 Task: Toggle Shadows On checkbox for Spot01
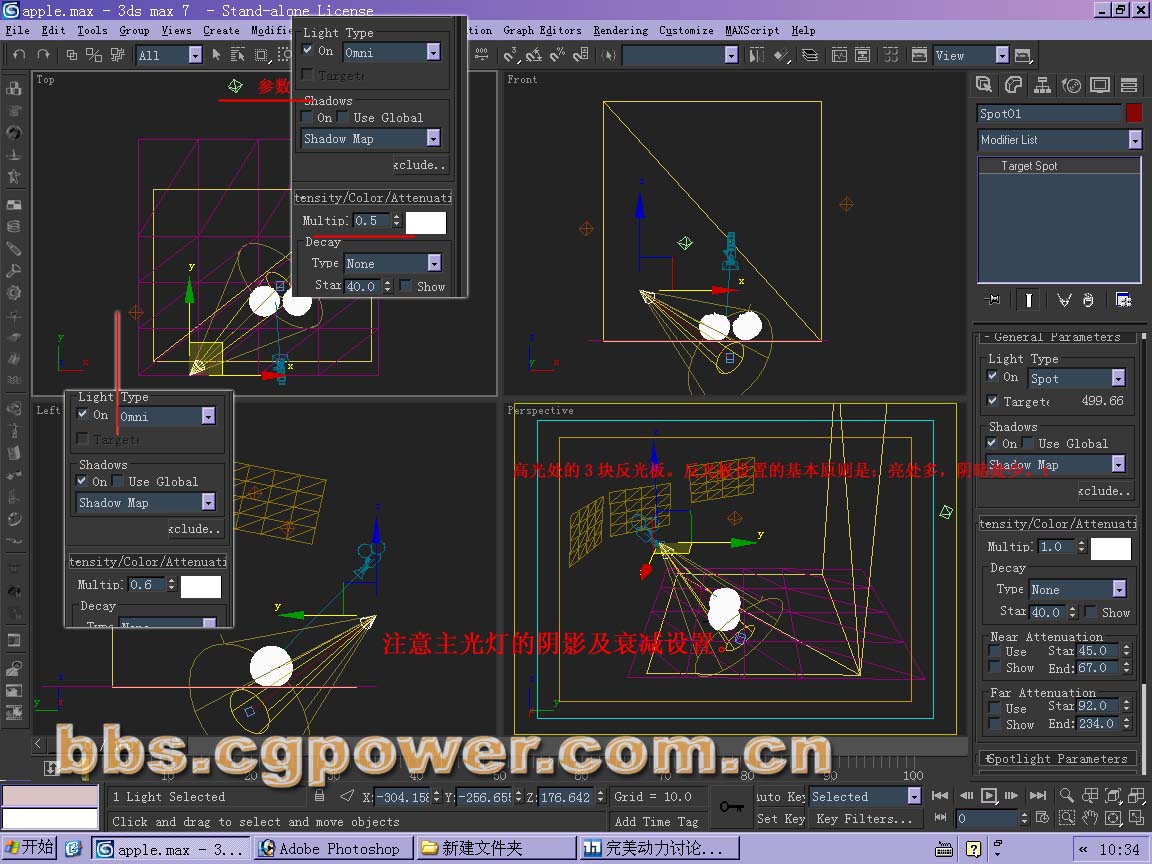click(993, 443)
